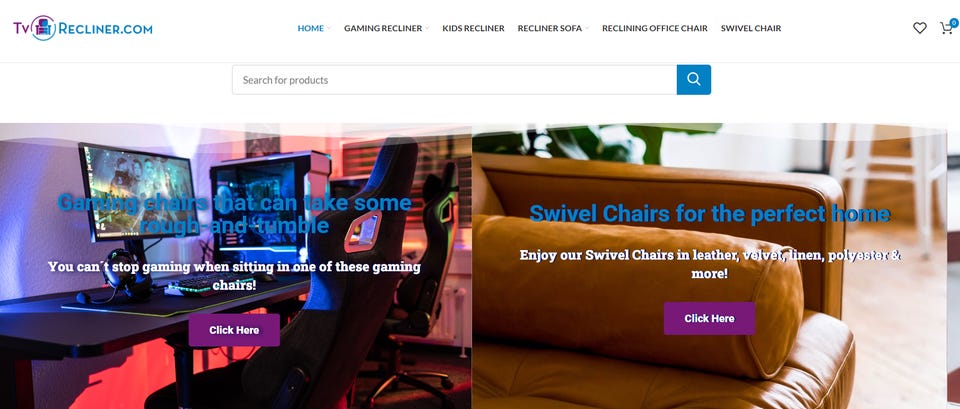This screenshot has height=409, width=960.
Task: Open the wishlist heart icon
Action: coord(920,28)
